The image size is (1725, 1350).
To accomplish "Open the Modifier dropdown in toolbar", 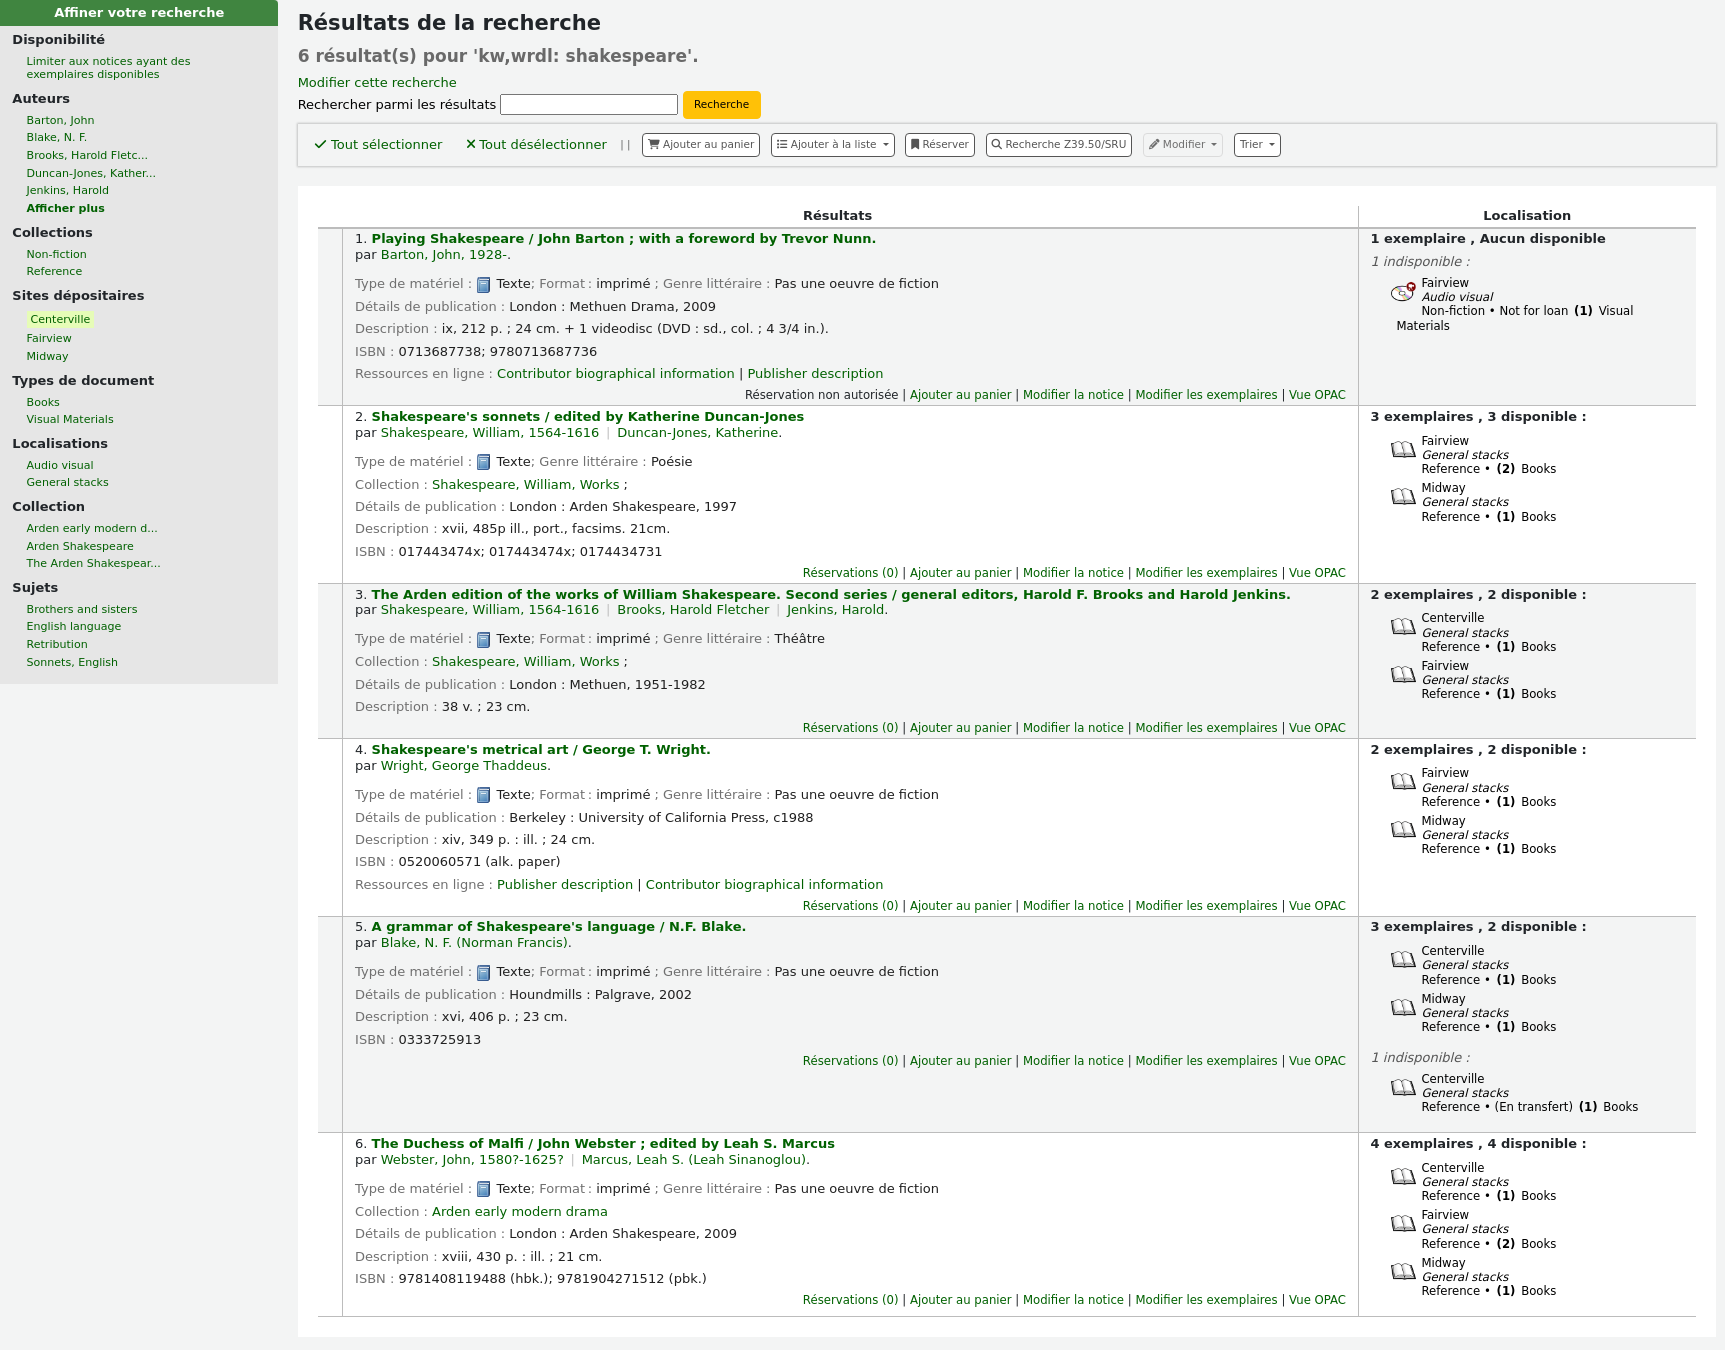I will coord(1183,145).
